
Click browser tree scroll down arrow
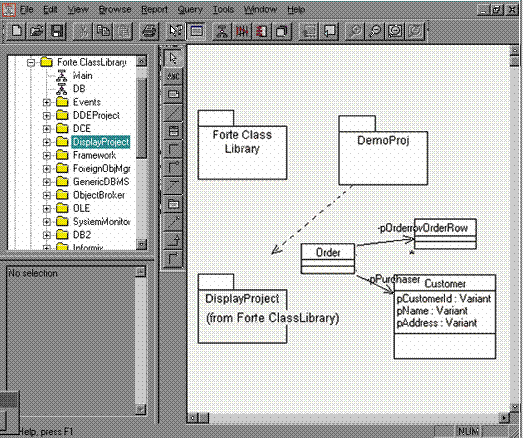141,245
